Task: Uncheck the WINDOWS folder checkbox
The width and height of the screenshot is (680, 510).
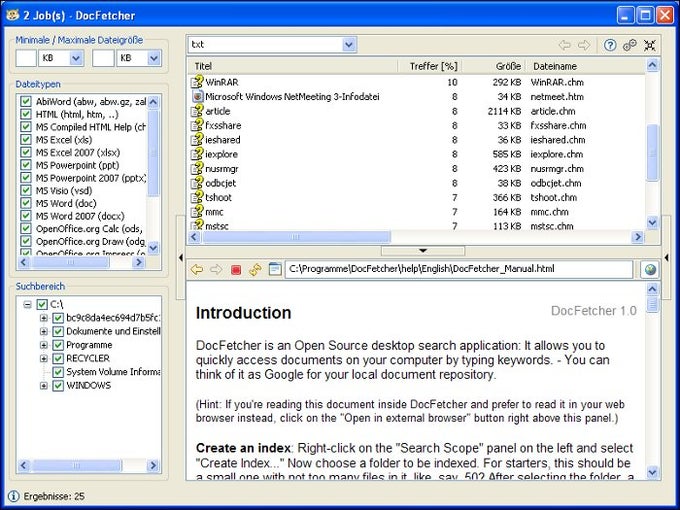Action: tap(58, 386)
